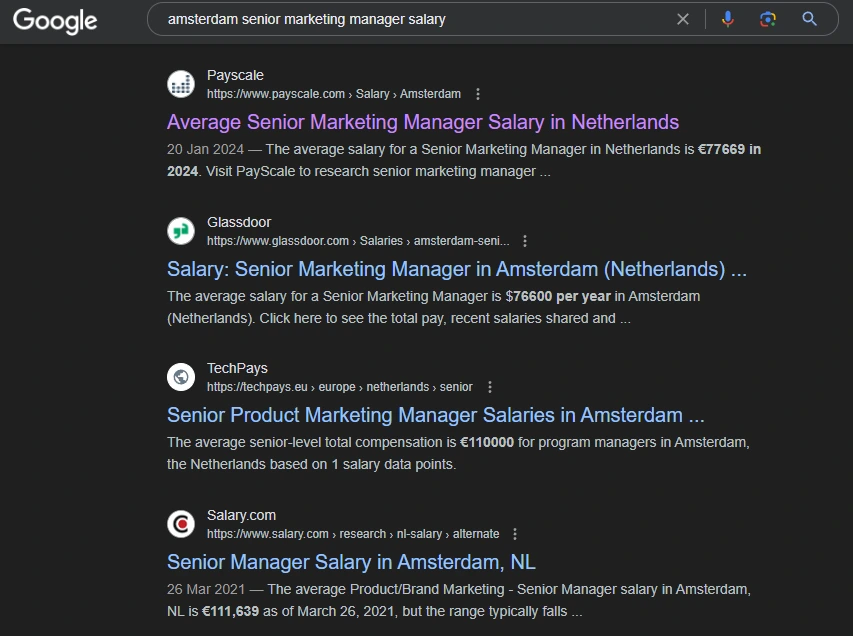Click the TechPays globe favicon
Image resolution: width=853 pixels, height=636 pixels.
click(x=181, y=377)
